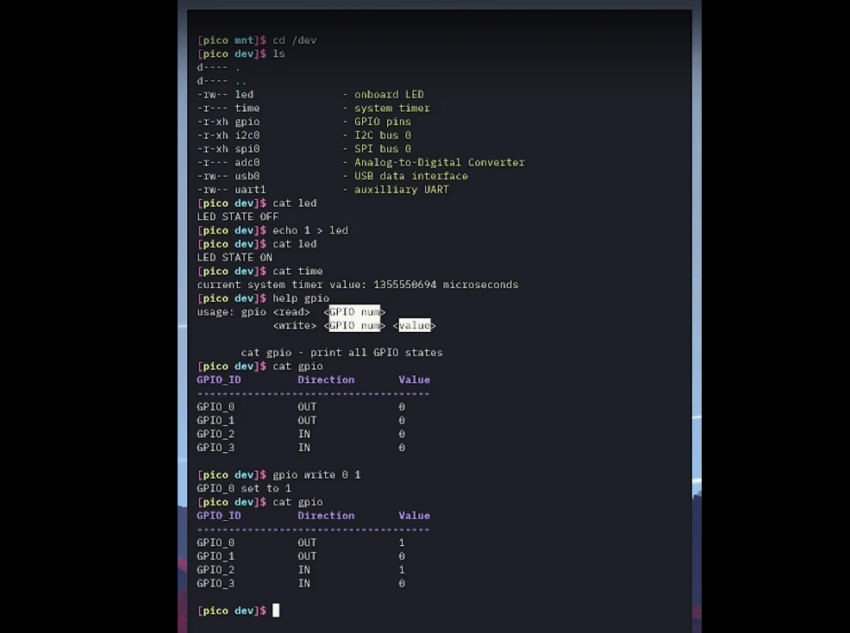Viewport: 850px width, 633px height.
Task: Select the cd /dev command text
Action: 293,40
